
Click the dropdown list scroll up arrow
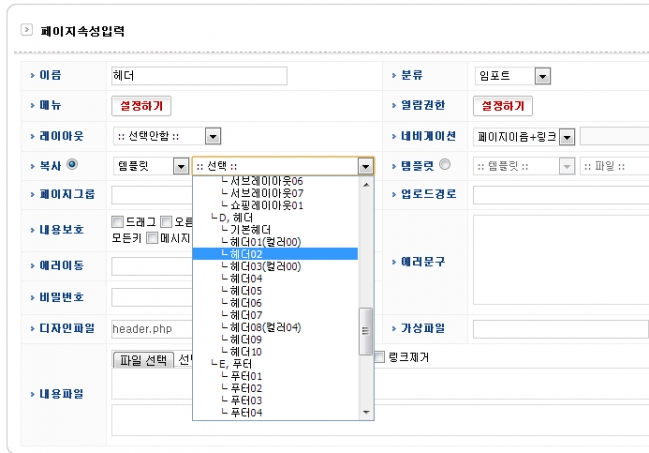click(366, 185)
